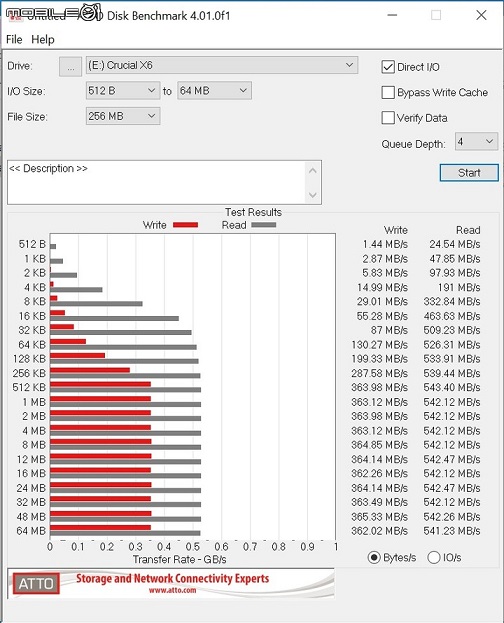Open the Drive dropdown showing Crucial X6
This screenshot has width=504, height=623.
(x=222, y=65)
